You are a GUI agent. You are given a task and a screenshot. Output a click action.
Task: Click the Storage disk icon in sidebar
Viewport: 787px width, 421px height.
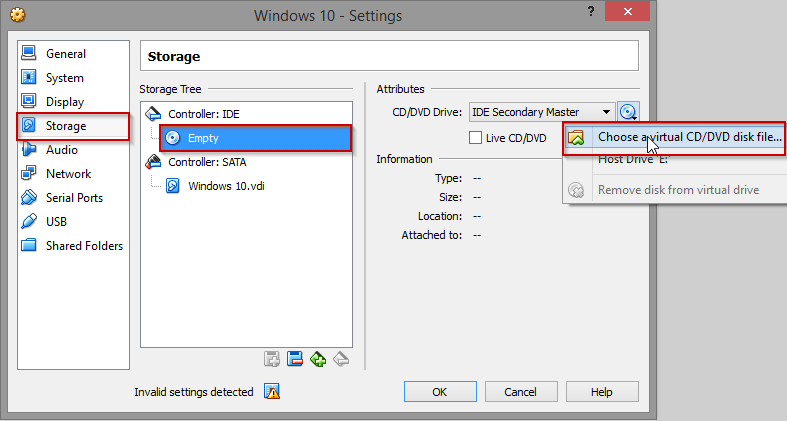pos(29,125)
